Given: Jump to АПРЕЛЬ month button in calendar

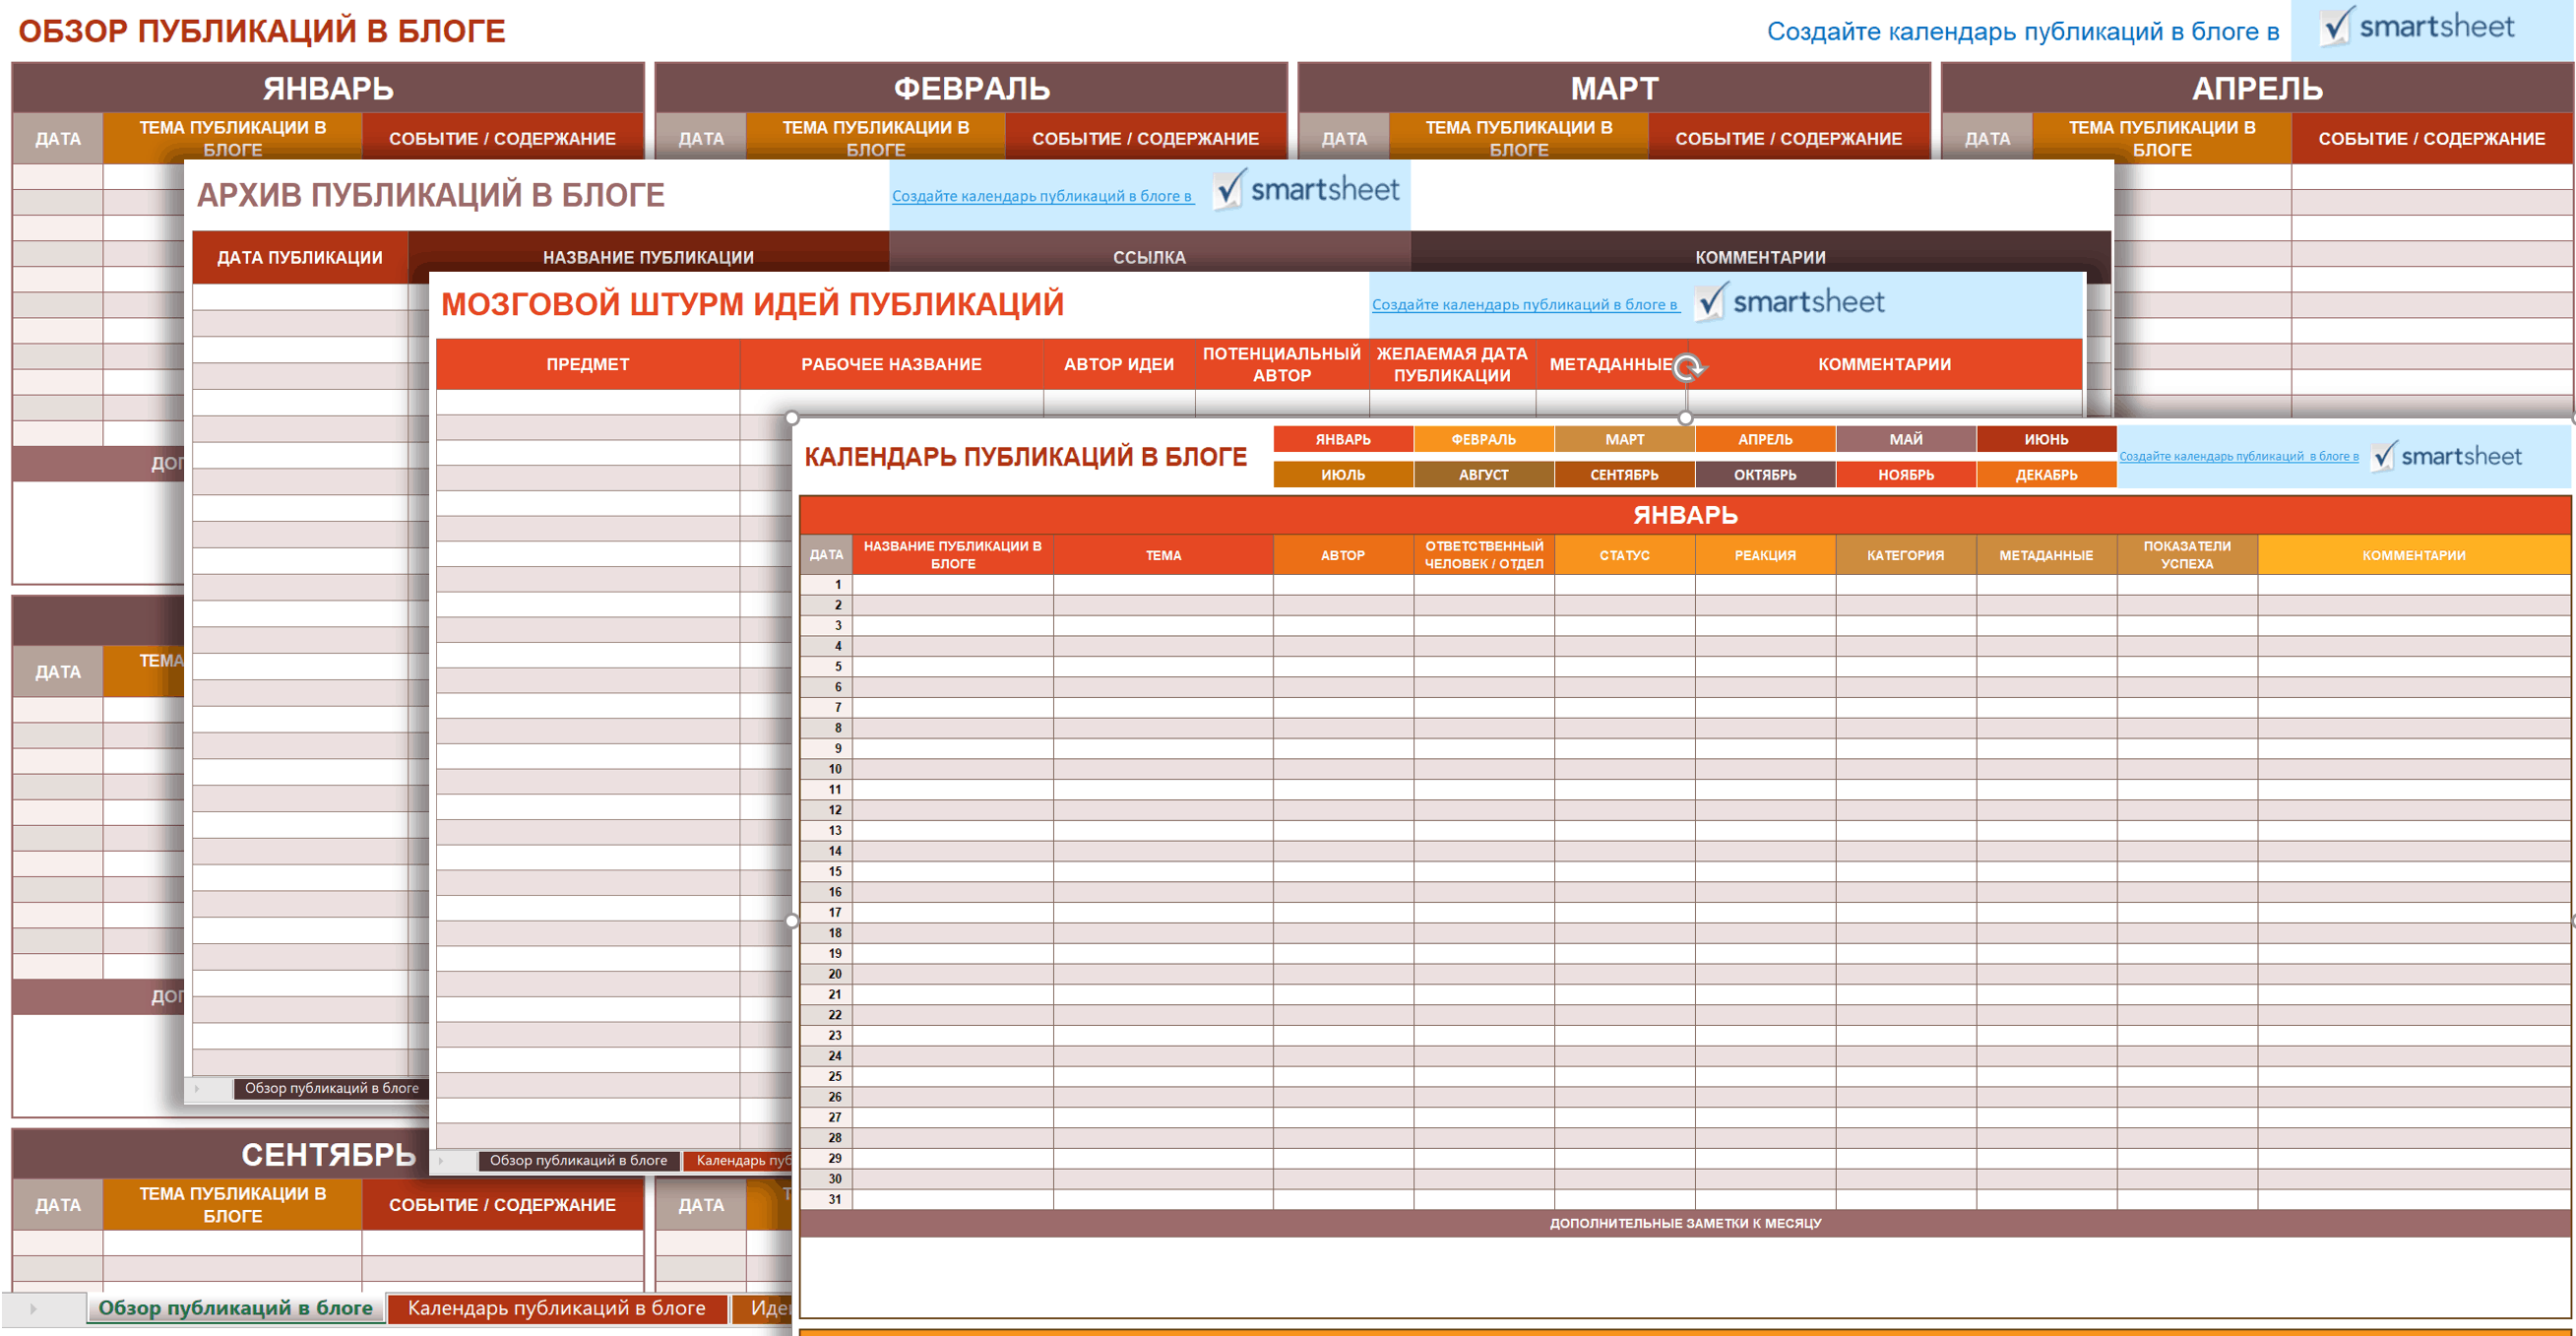Looking at the screenshot, I should [x=1765, y=439].
